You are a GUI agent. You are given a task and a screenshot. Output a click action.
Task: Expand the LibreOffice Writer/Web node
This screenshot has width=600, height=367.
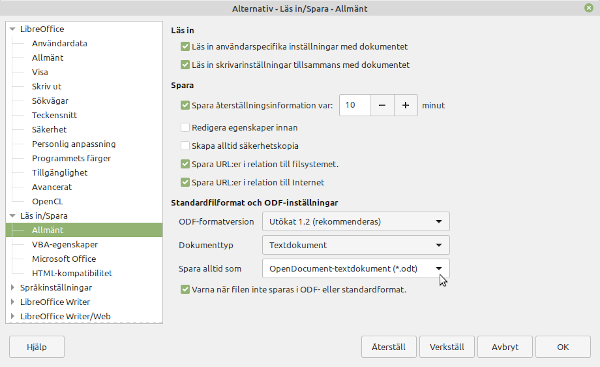tap(13, 316)
